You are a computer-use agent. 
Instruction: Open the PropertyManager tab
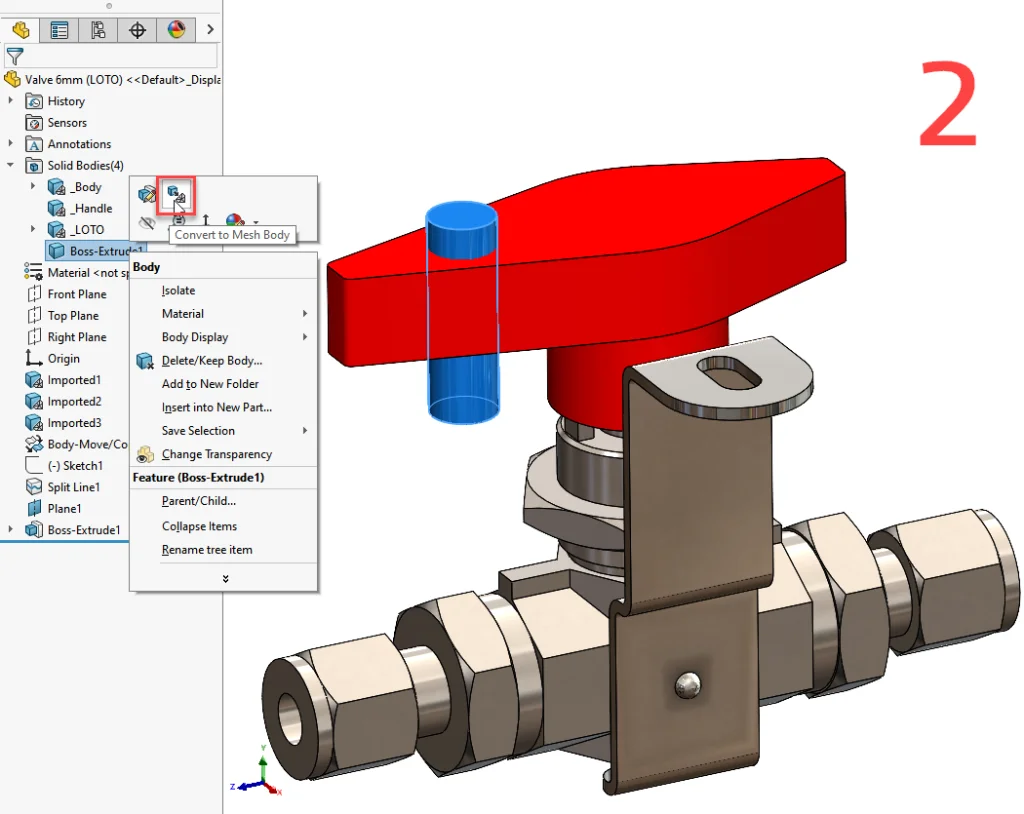[x=60, y=30]
